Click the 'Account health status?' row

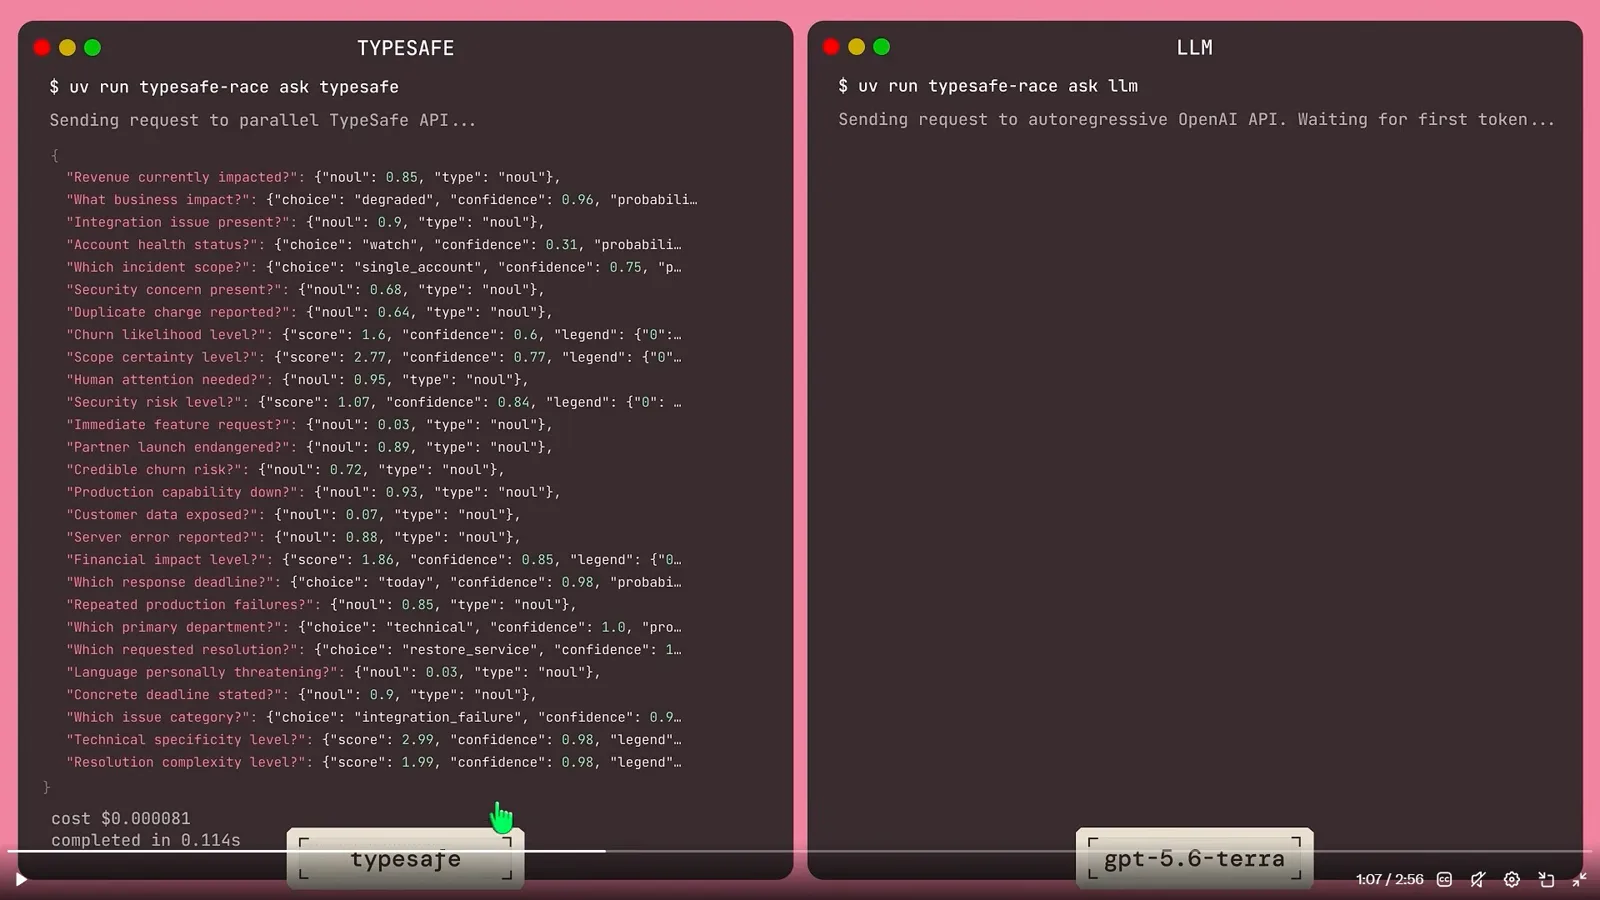[374, 245]
